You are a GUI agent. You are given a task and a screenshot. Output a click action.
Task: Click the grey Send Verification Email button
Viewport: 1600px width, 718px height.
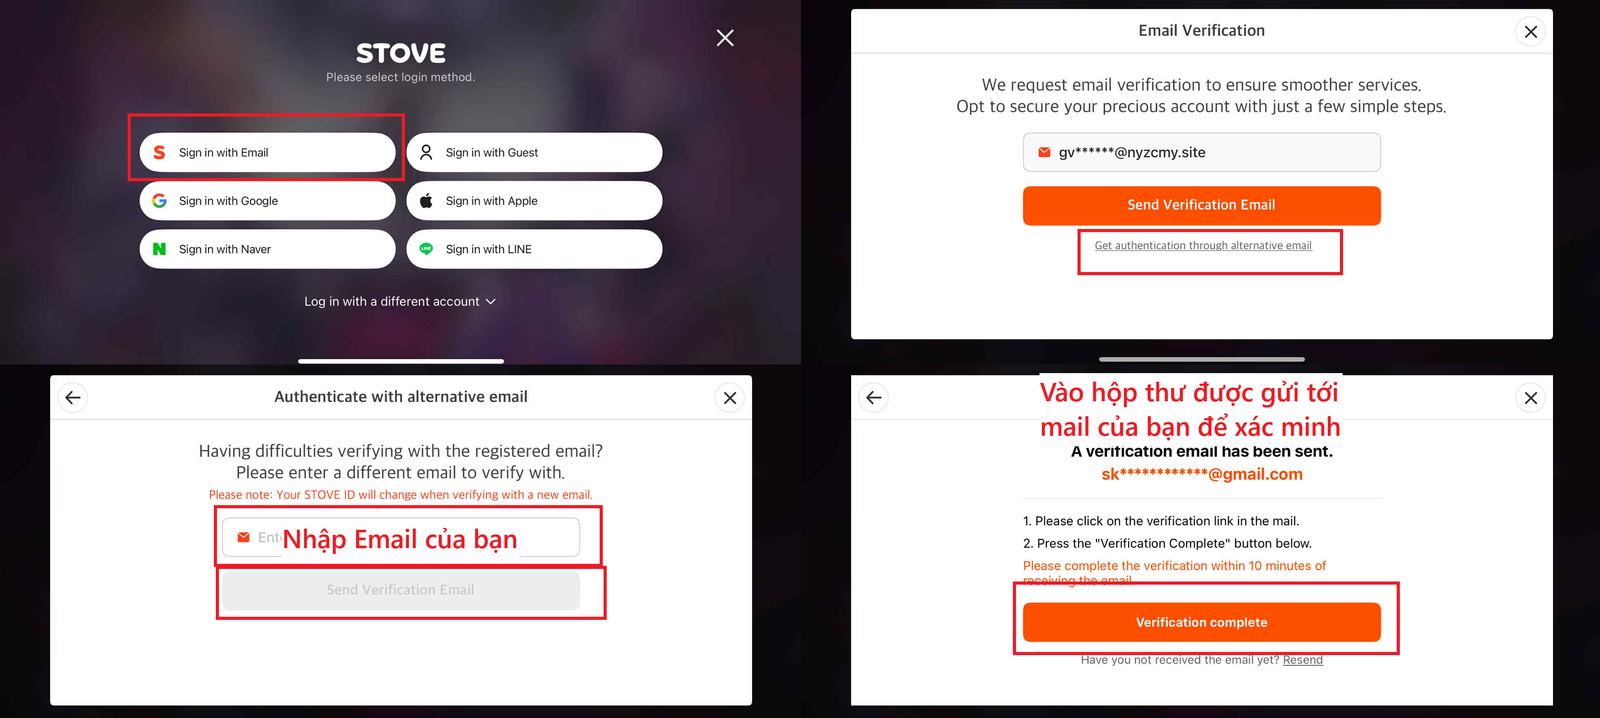[401, 590]
